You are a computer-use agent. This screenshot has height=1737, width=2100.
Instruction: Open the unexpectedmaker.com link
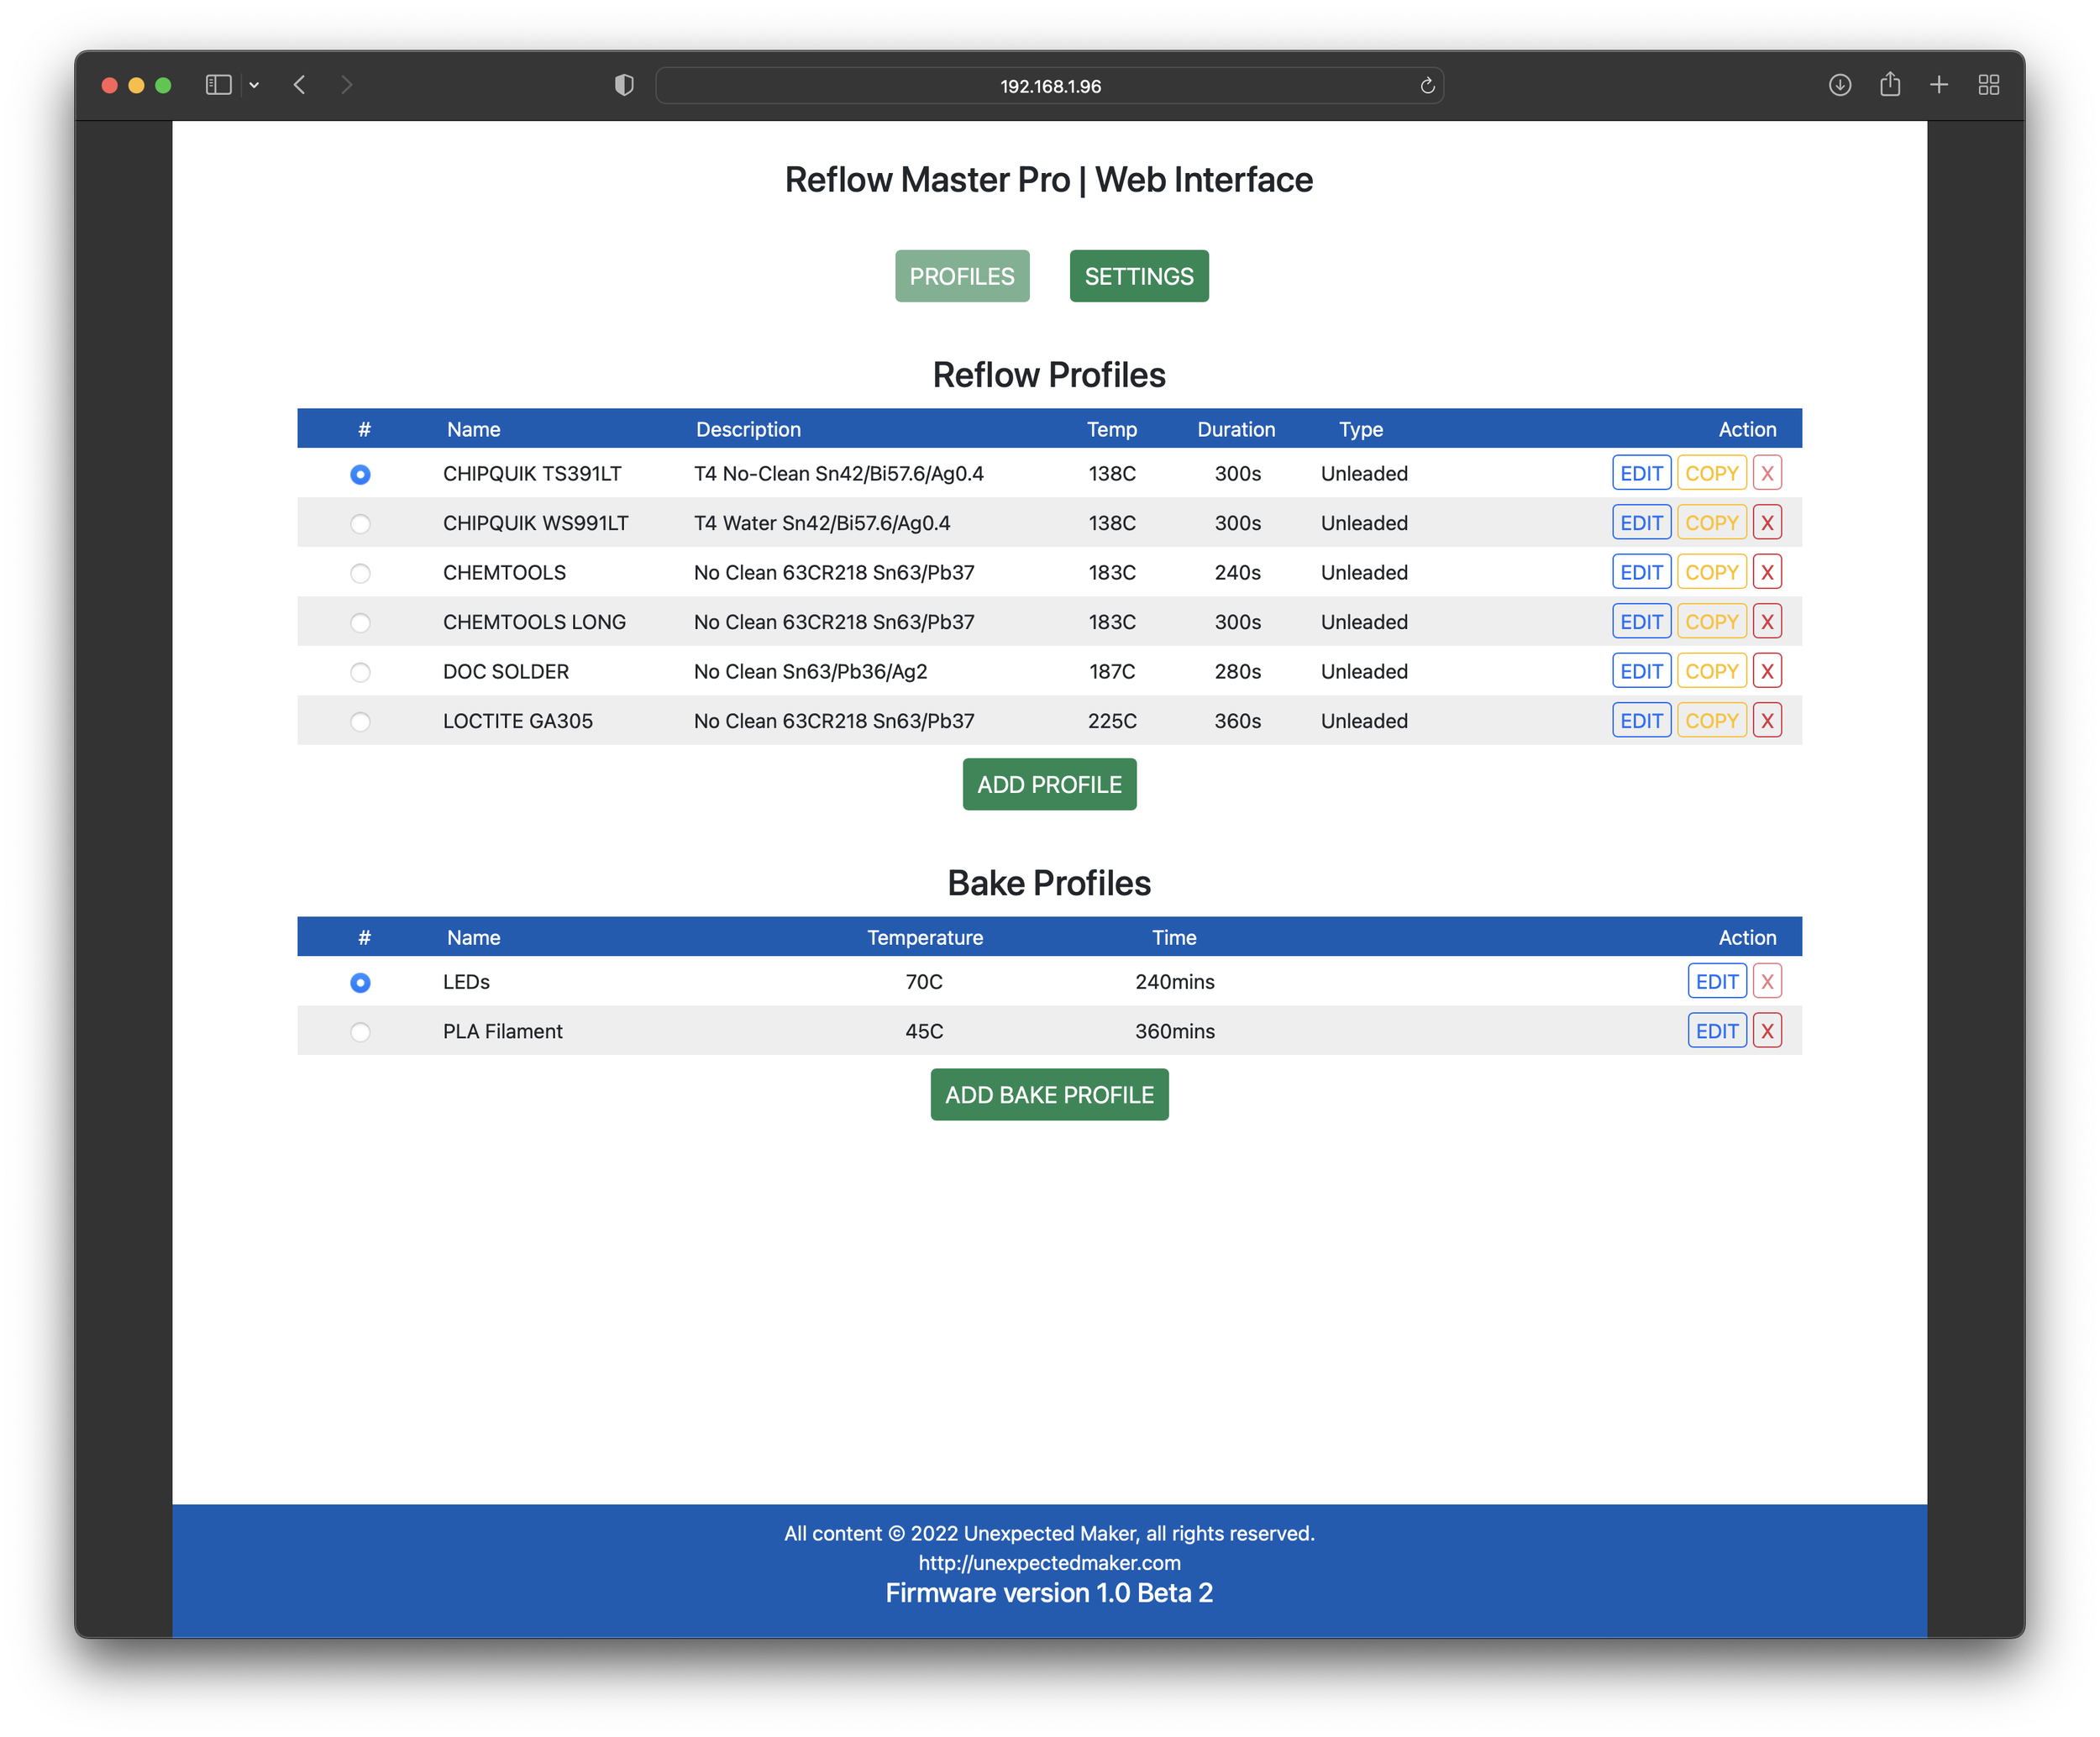1049,1562
